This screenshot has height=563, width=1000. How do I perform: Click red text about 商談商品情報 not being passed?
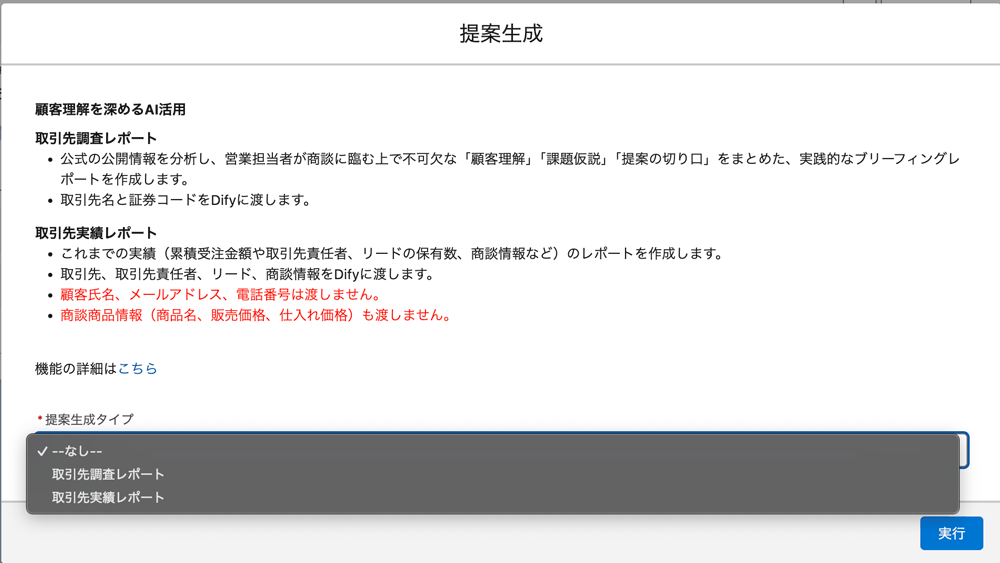click(256, 315)
